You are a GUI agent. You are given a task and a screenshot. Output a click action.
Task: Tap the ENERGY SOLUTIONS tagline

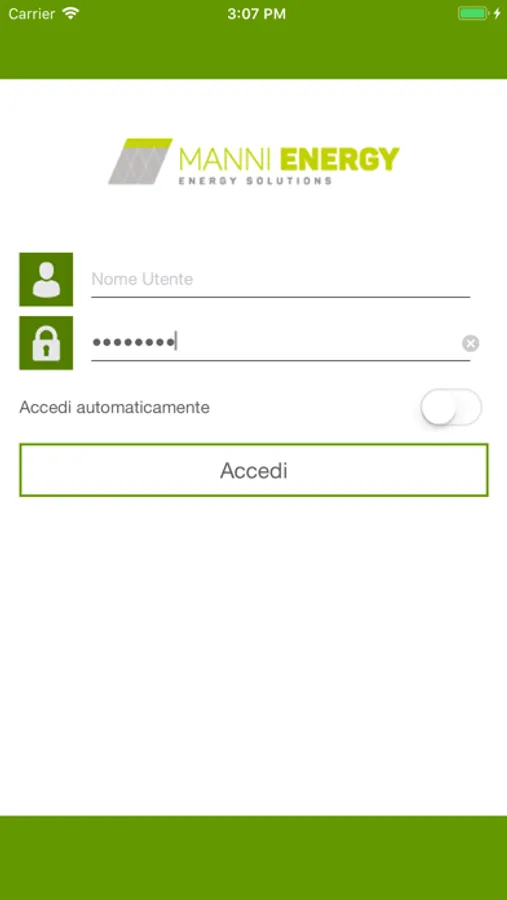[256, 181]
